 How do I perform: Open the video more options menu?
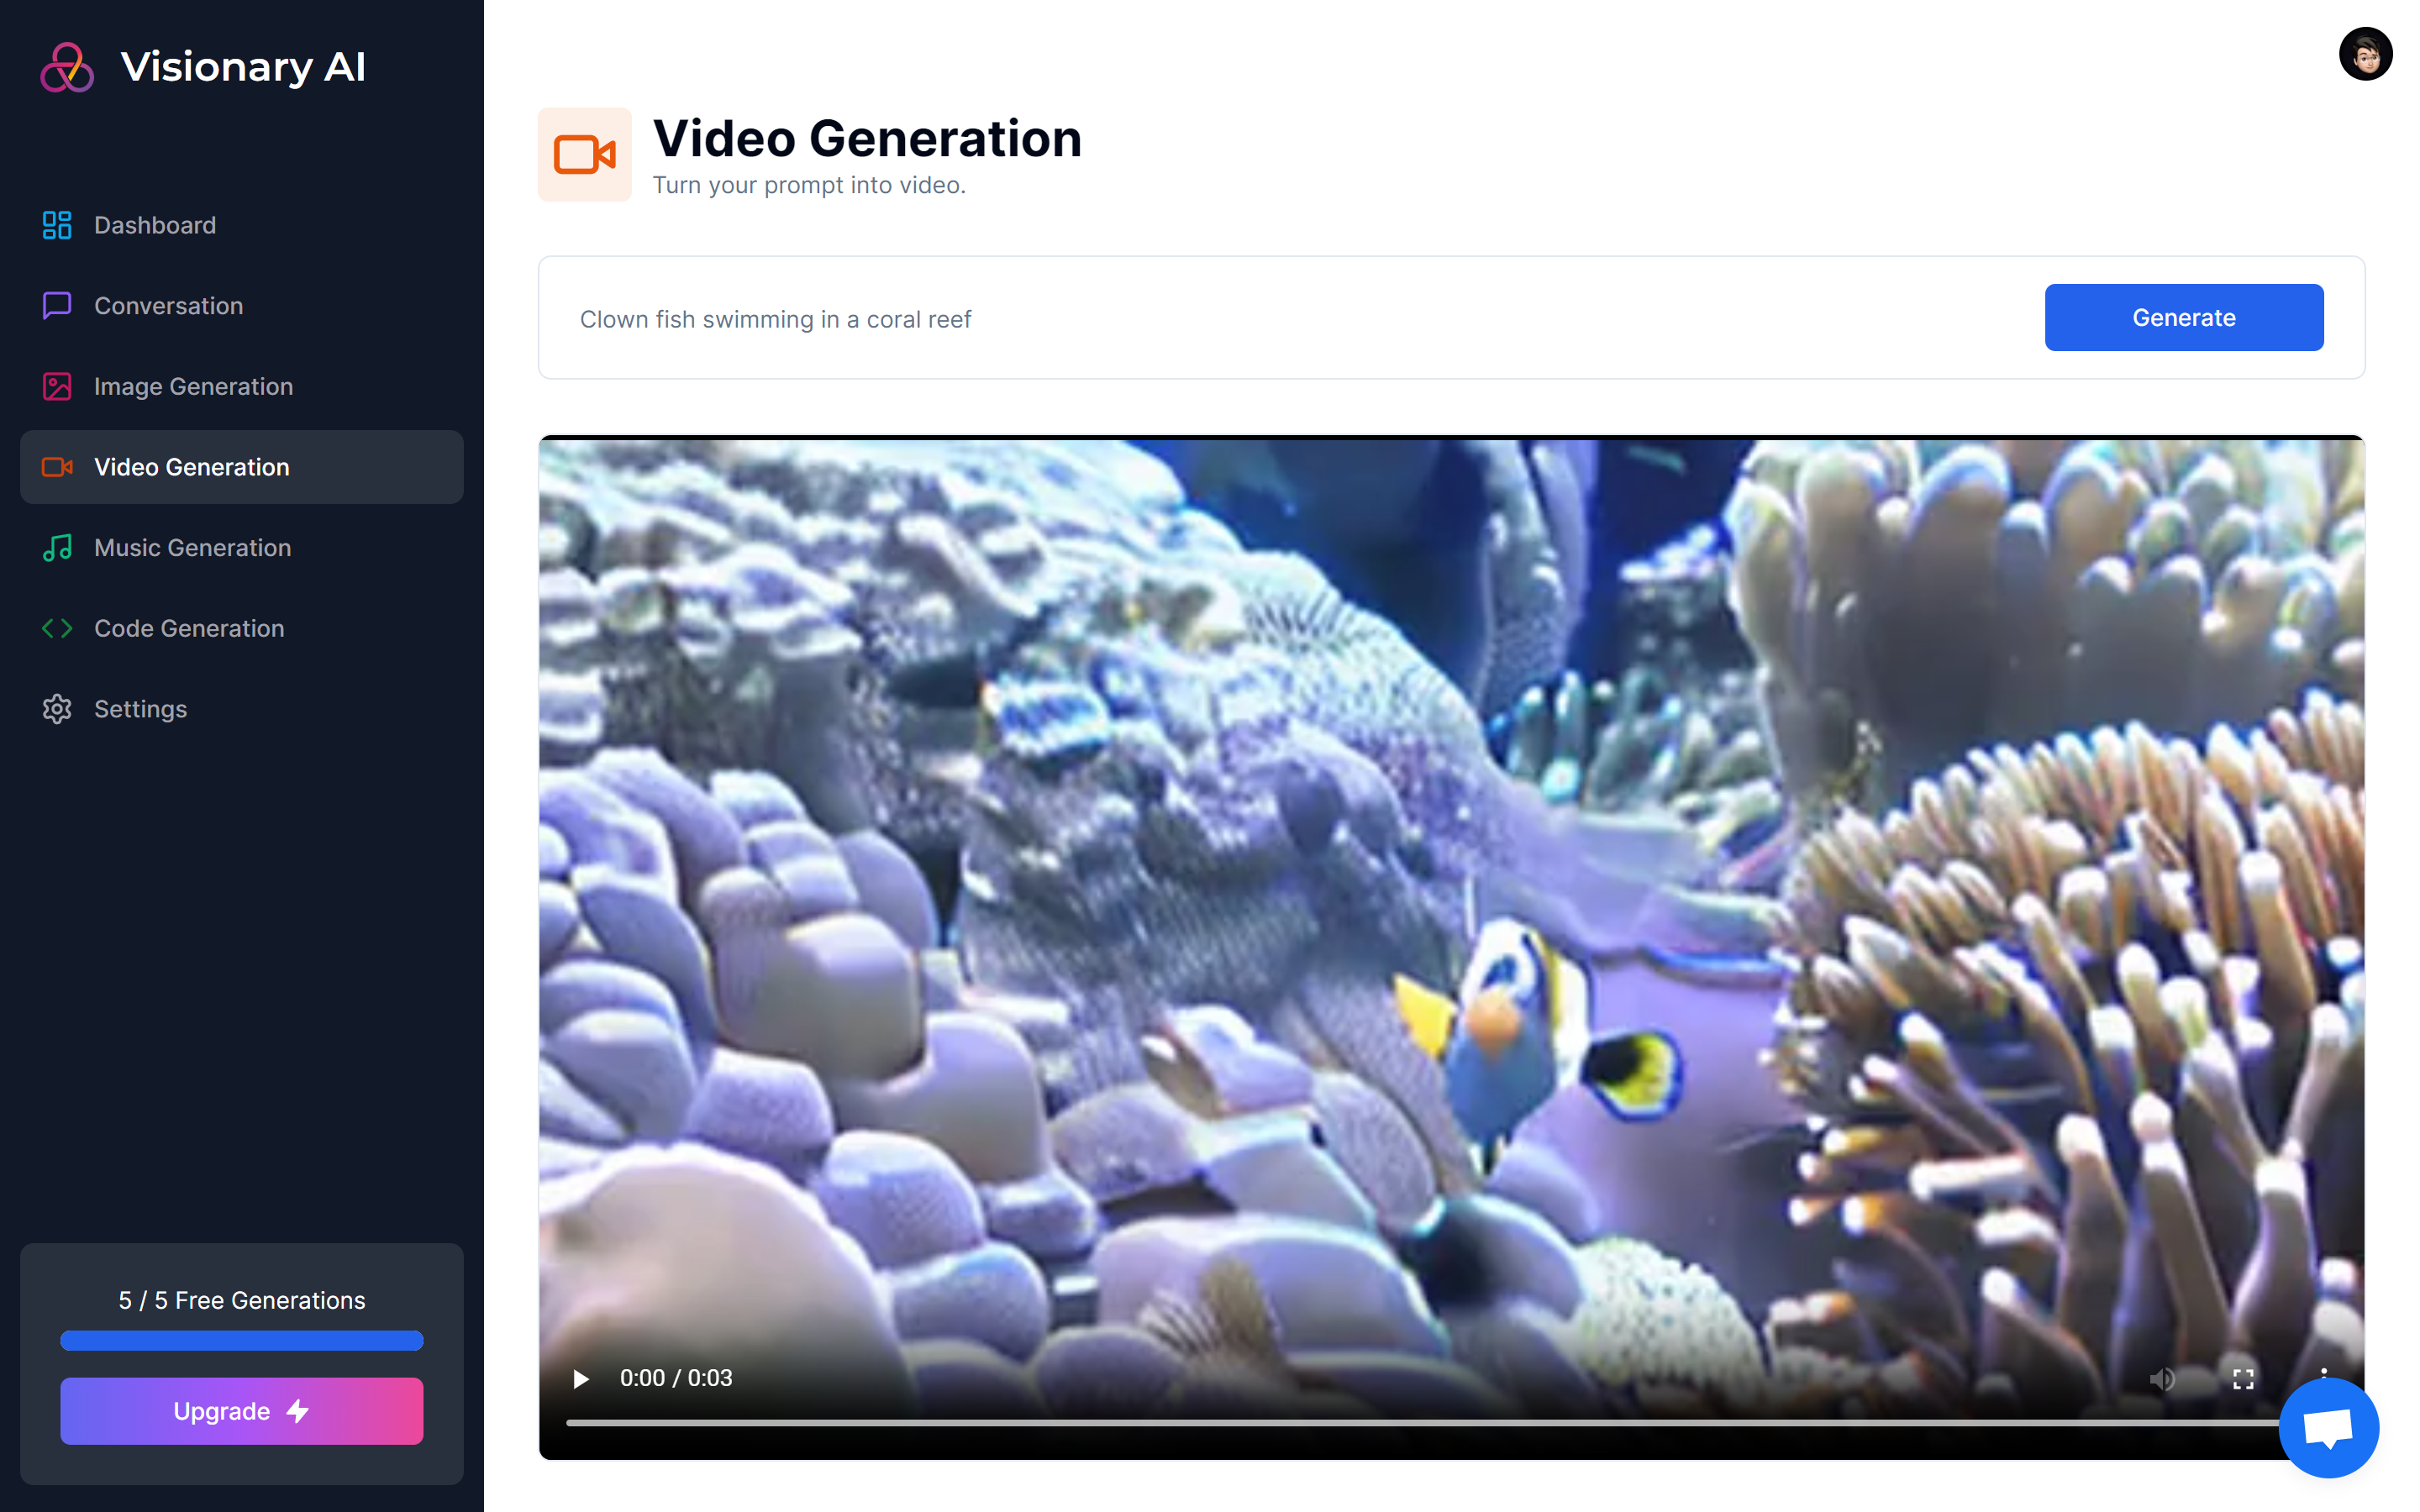pos(2323,1371)
